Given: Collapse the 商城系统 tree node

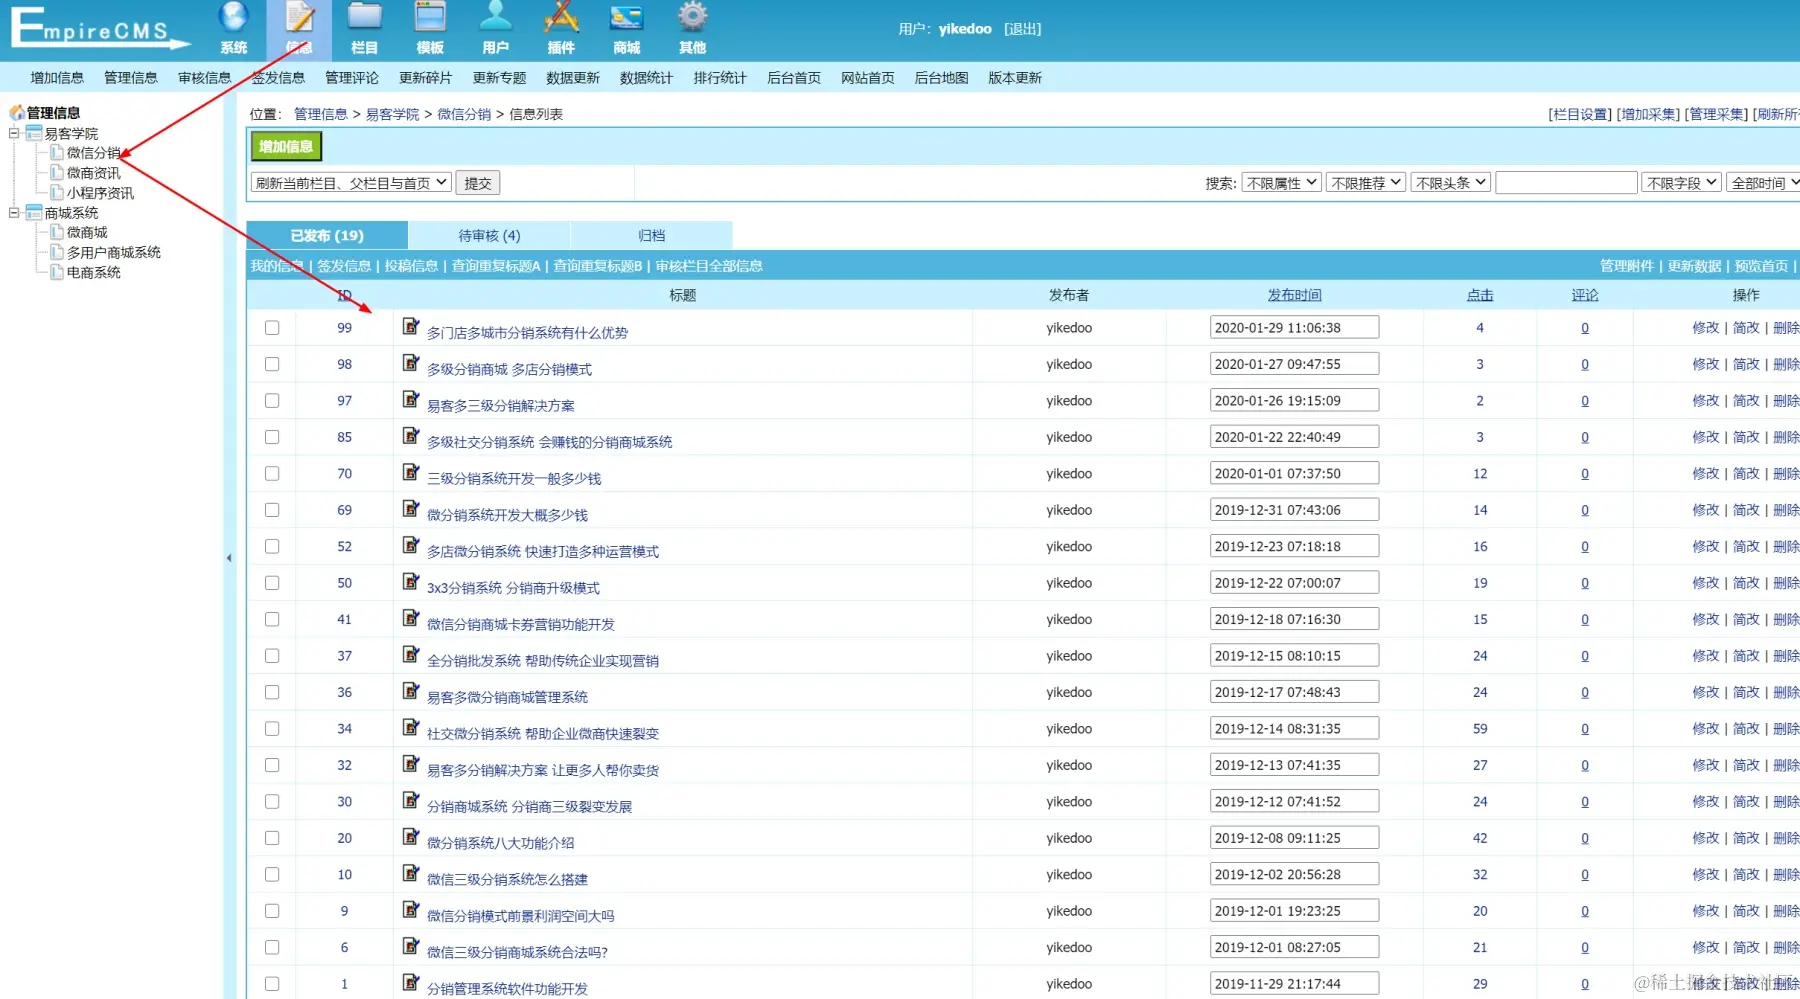Looking at the screenshot, I should [x=14, y=212].
